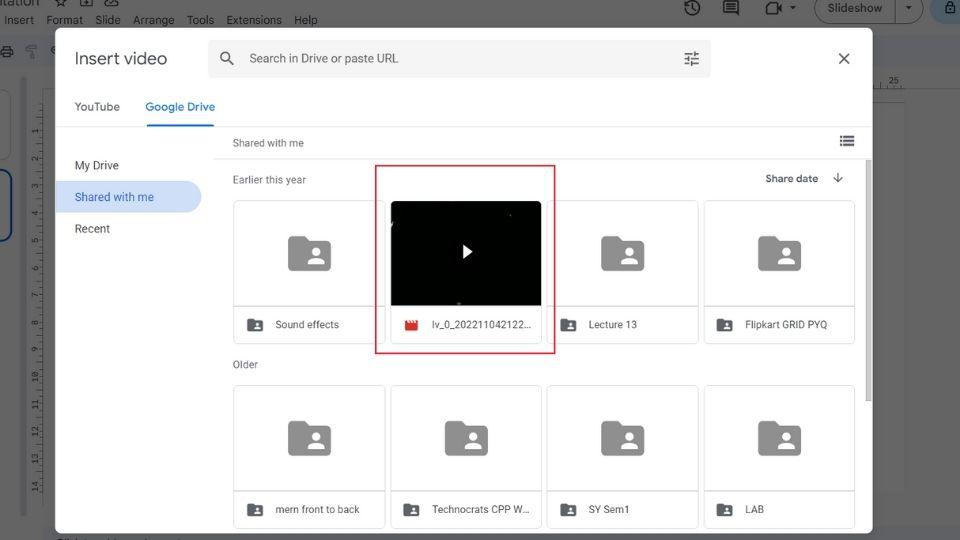This screenshot has width=960, height=540.
Task: Click Technocrats CPP folder icon
Action: click(x=466, y=438)
